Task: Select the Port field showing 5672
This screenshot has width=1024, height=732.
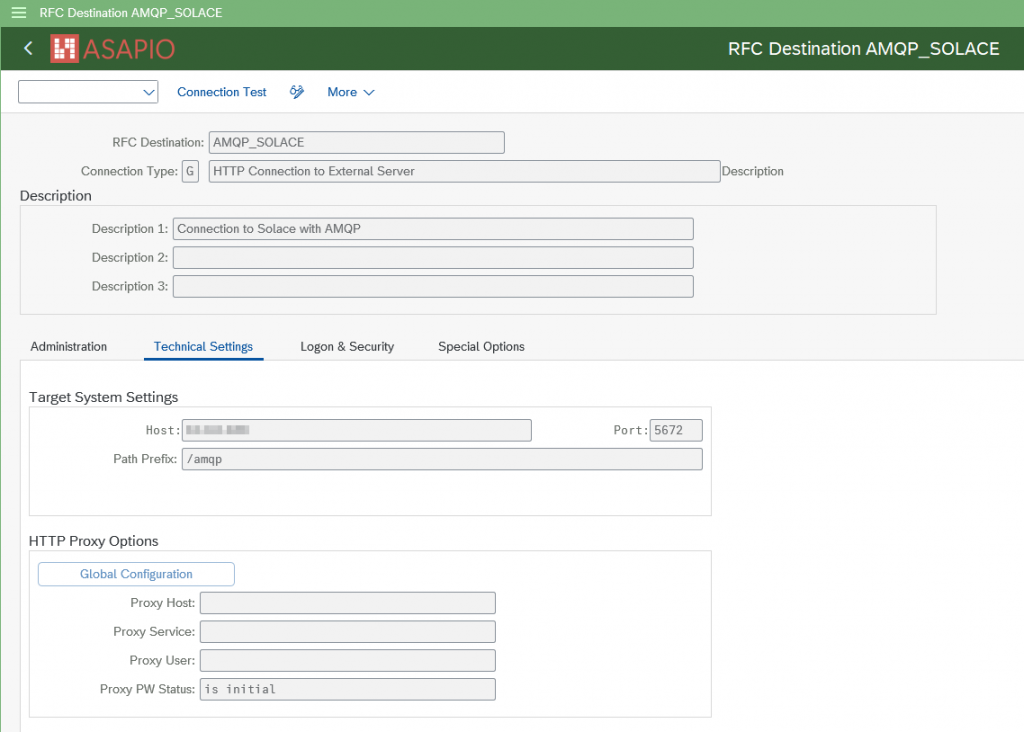Action: pos(676,430)
